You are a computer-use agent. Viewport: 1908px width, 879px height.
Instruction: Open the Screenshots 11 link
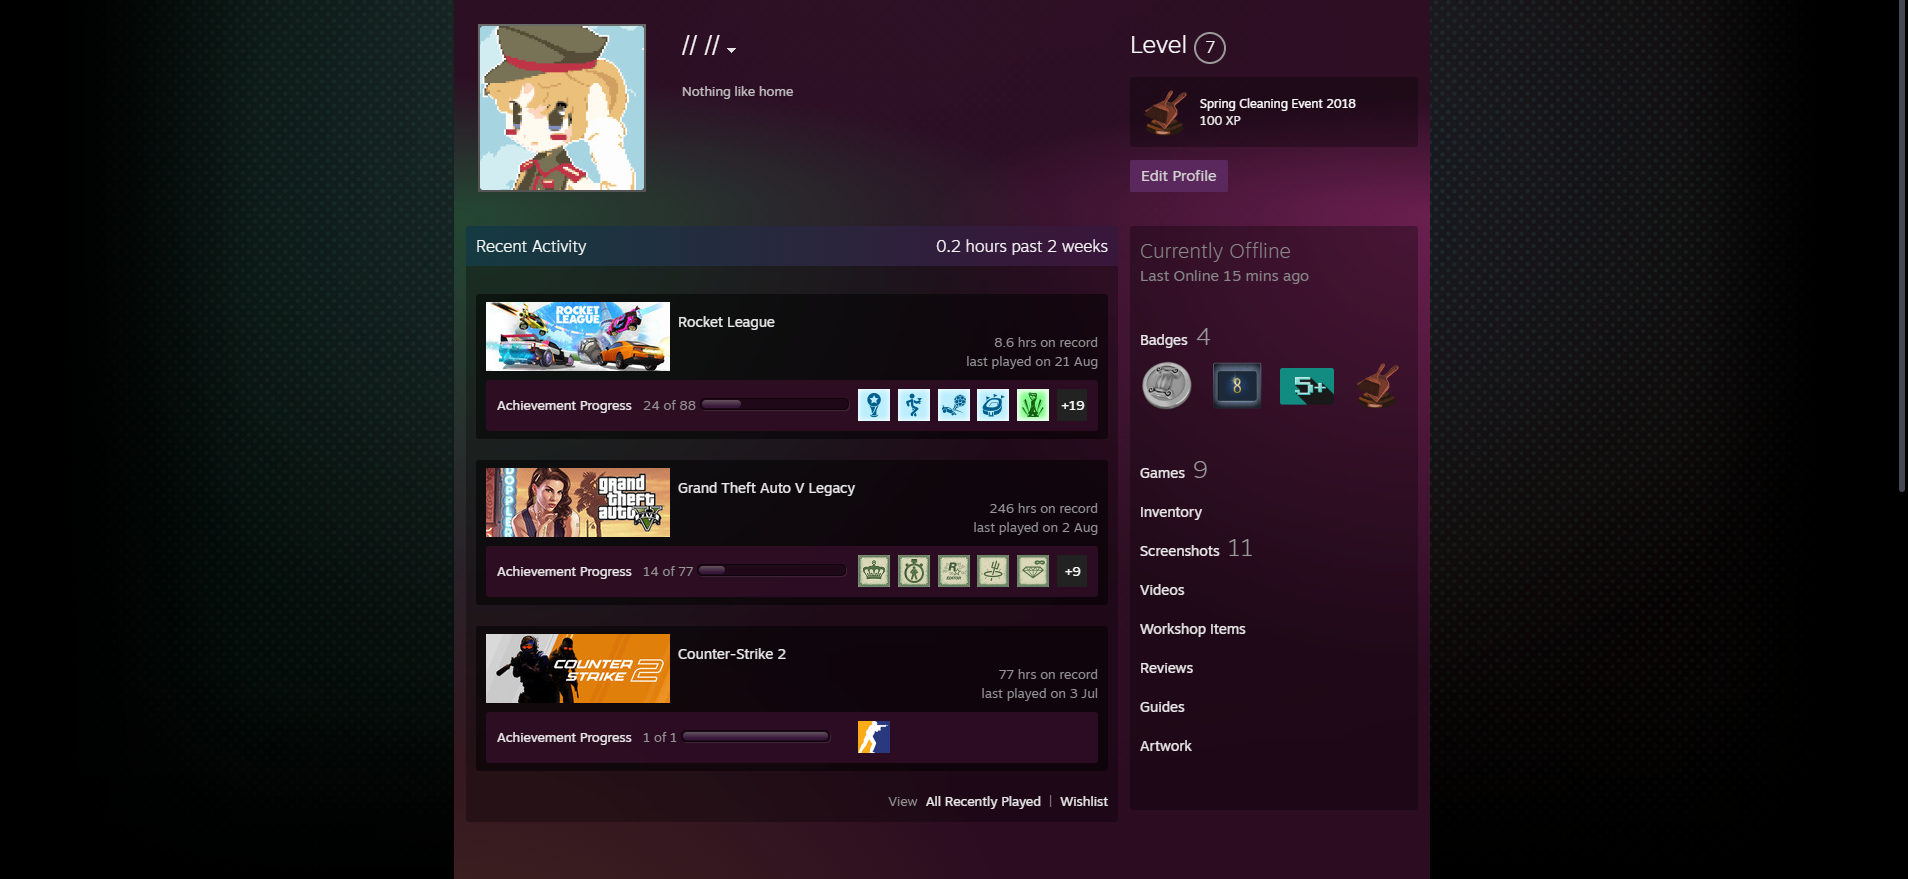click(x=1196, y=549)
